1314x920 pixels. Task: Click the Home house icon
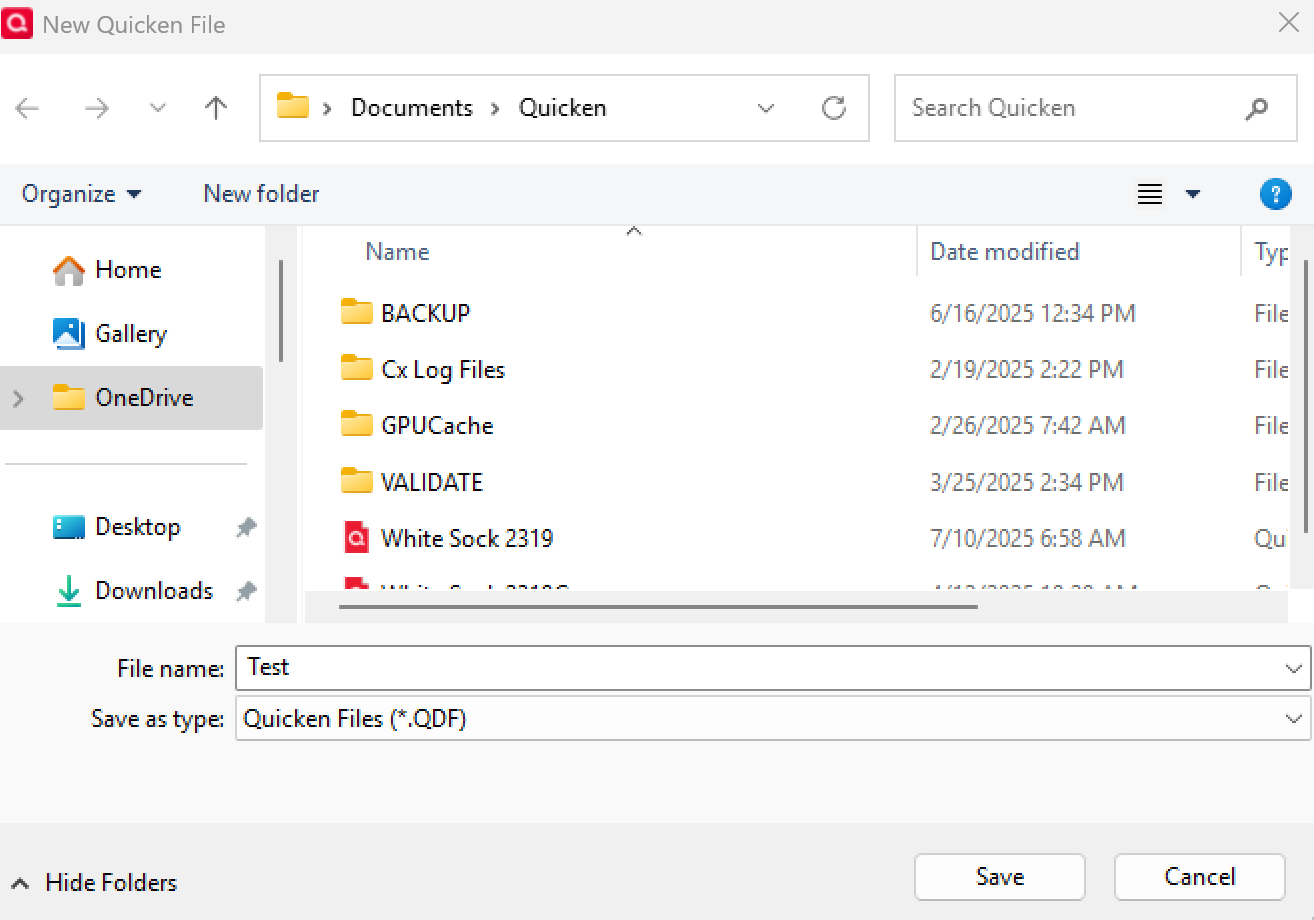click(69, 270)
